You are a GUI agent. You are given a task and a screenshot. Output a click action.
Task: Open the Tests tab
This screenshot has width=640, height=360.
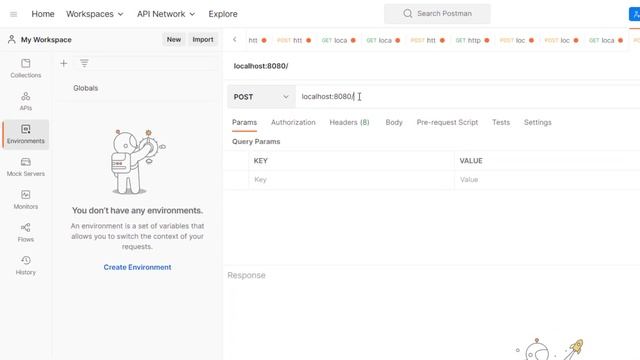(x=501, y=122)
